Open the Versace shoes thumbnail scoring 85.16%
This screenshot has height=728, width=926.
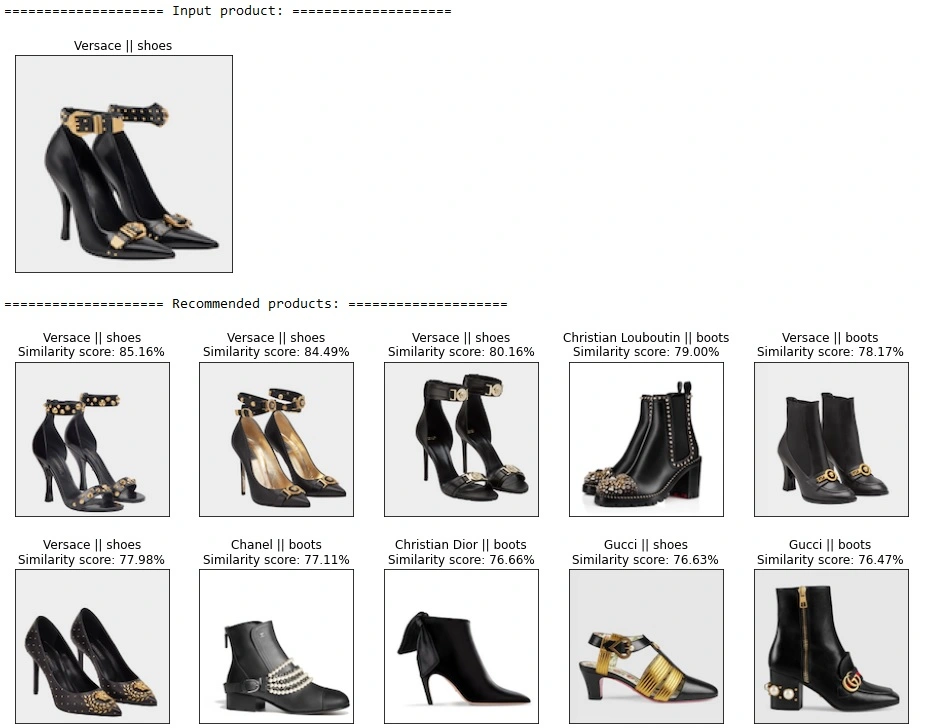point(92,439)
